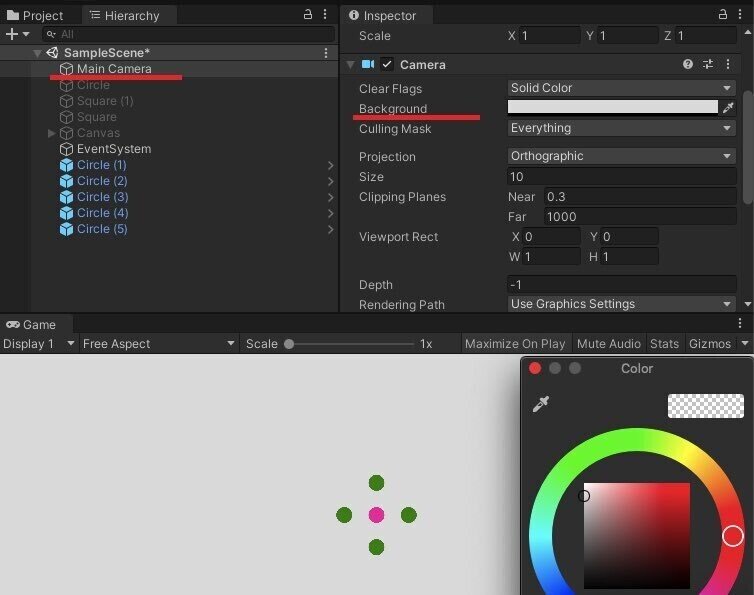Image resolution: width=754 pixels, height=595 pixels.
Task: Collapse the SampleScene hierarchy
Action: pos(37,53)
